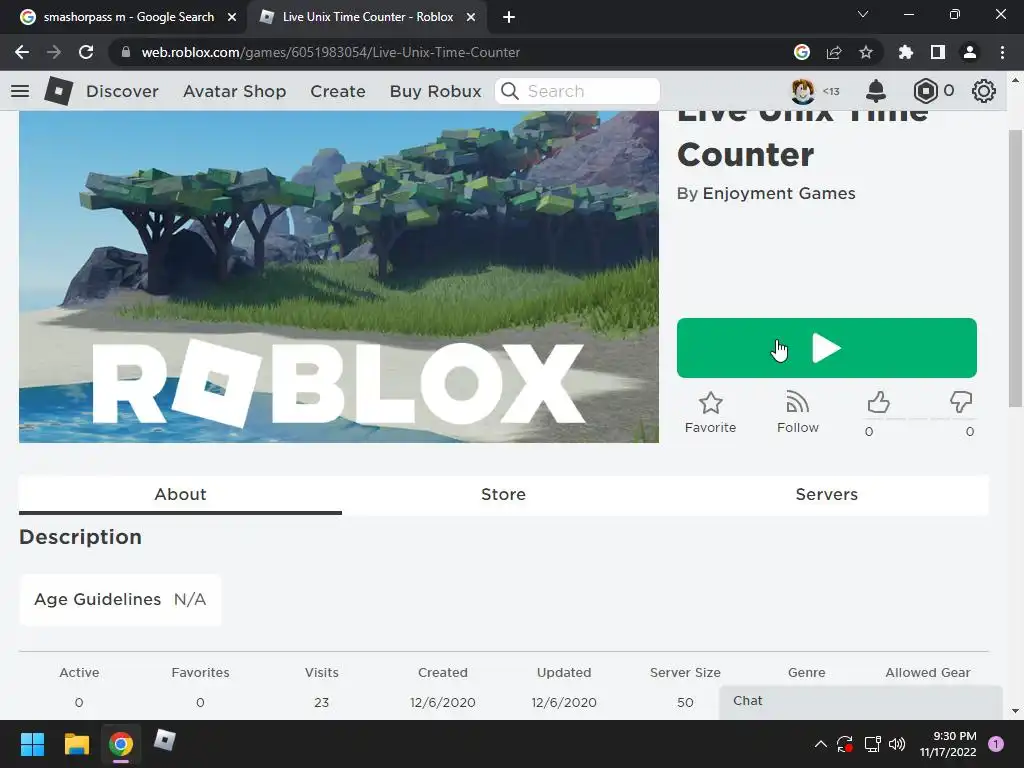The width and height of the screenshot is (1024, 768).
Task: Toggle Chrome side panel
Action: coord(938,52)
